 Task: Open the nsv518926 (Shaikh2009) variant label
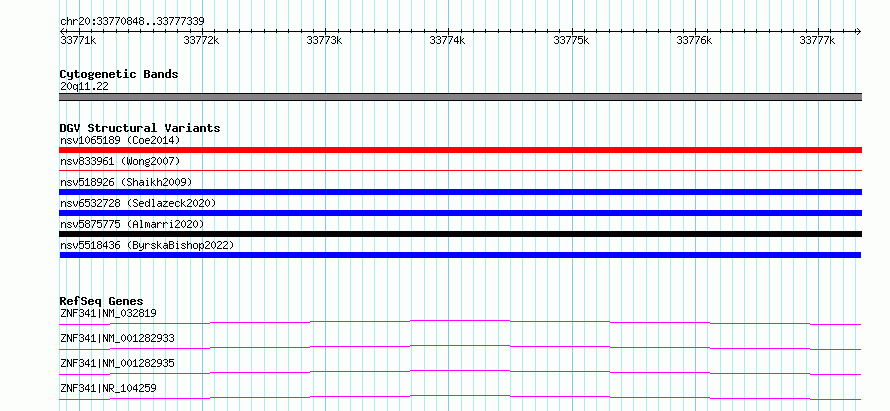pos(126,182)
